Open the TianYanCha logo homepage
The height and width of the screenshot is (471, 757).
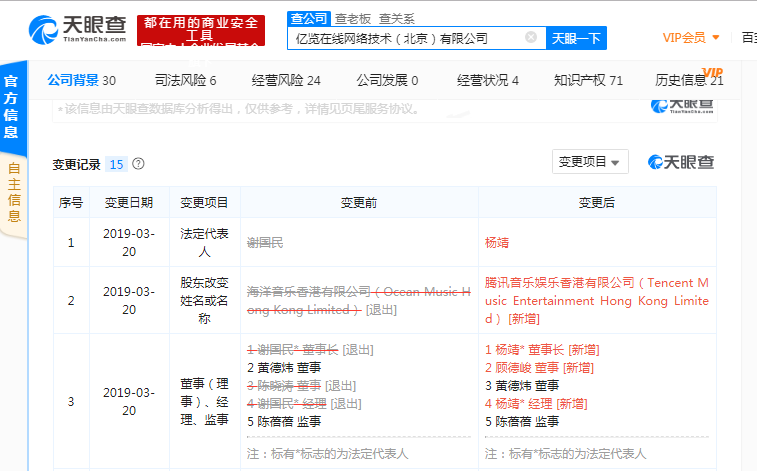coord(78,29)
